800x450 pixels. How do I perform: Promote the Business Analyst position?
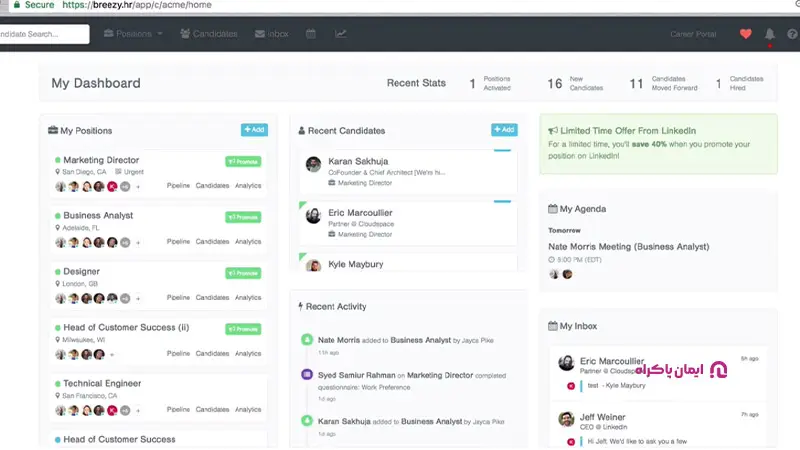point(243,216)
